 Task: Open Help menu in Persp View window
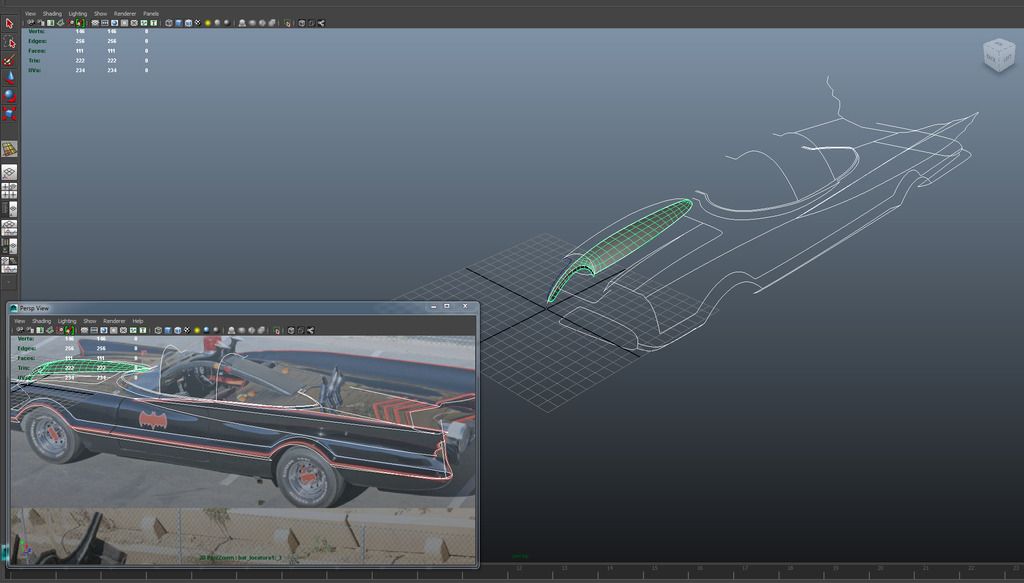point(138,321)
